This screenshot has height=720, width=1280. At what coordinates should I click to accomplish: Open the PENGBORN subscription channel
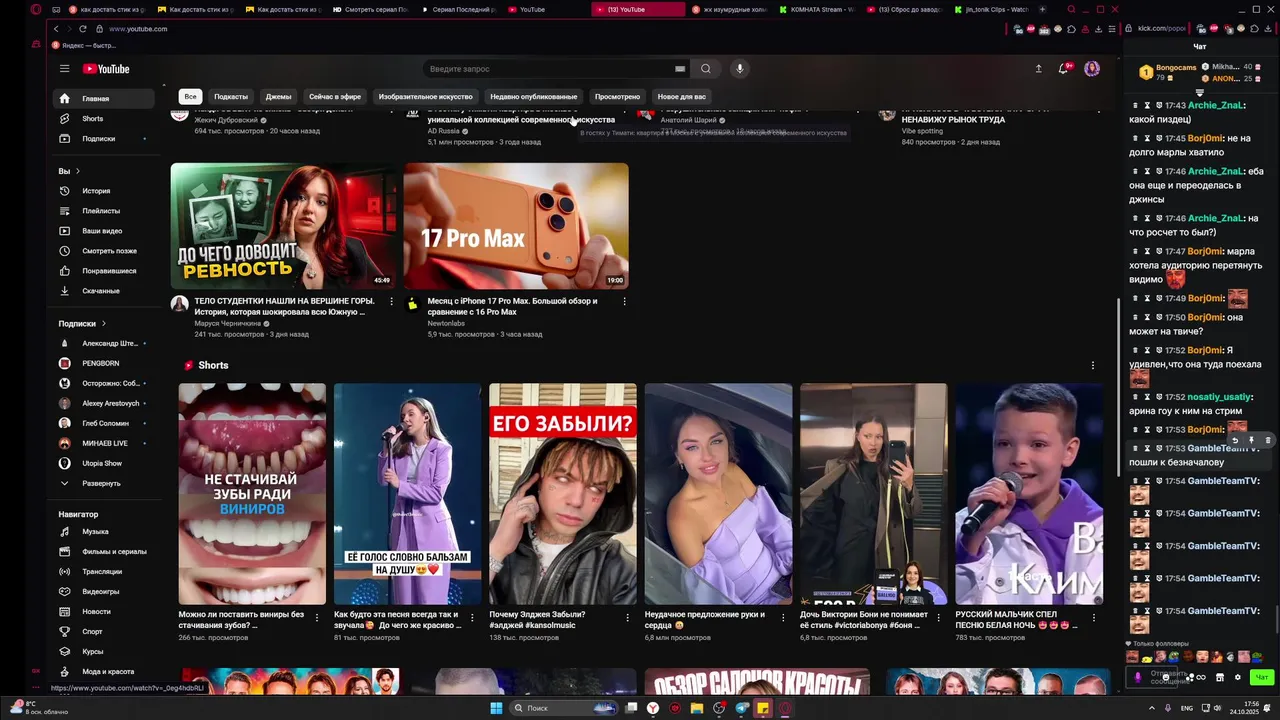coord(104,363)
